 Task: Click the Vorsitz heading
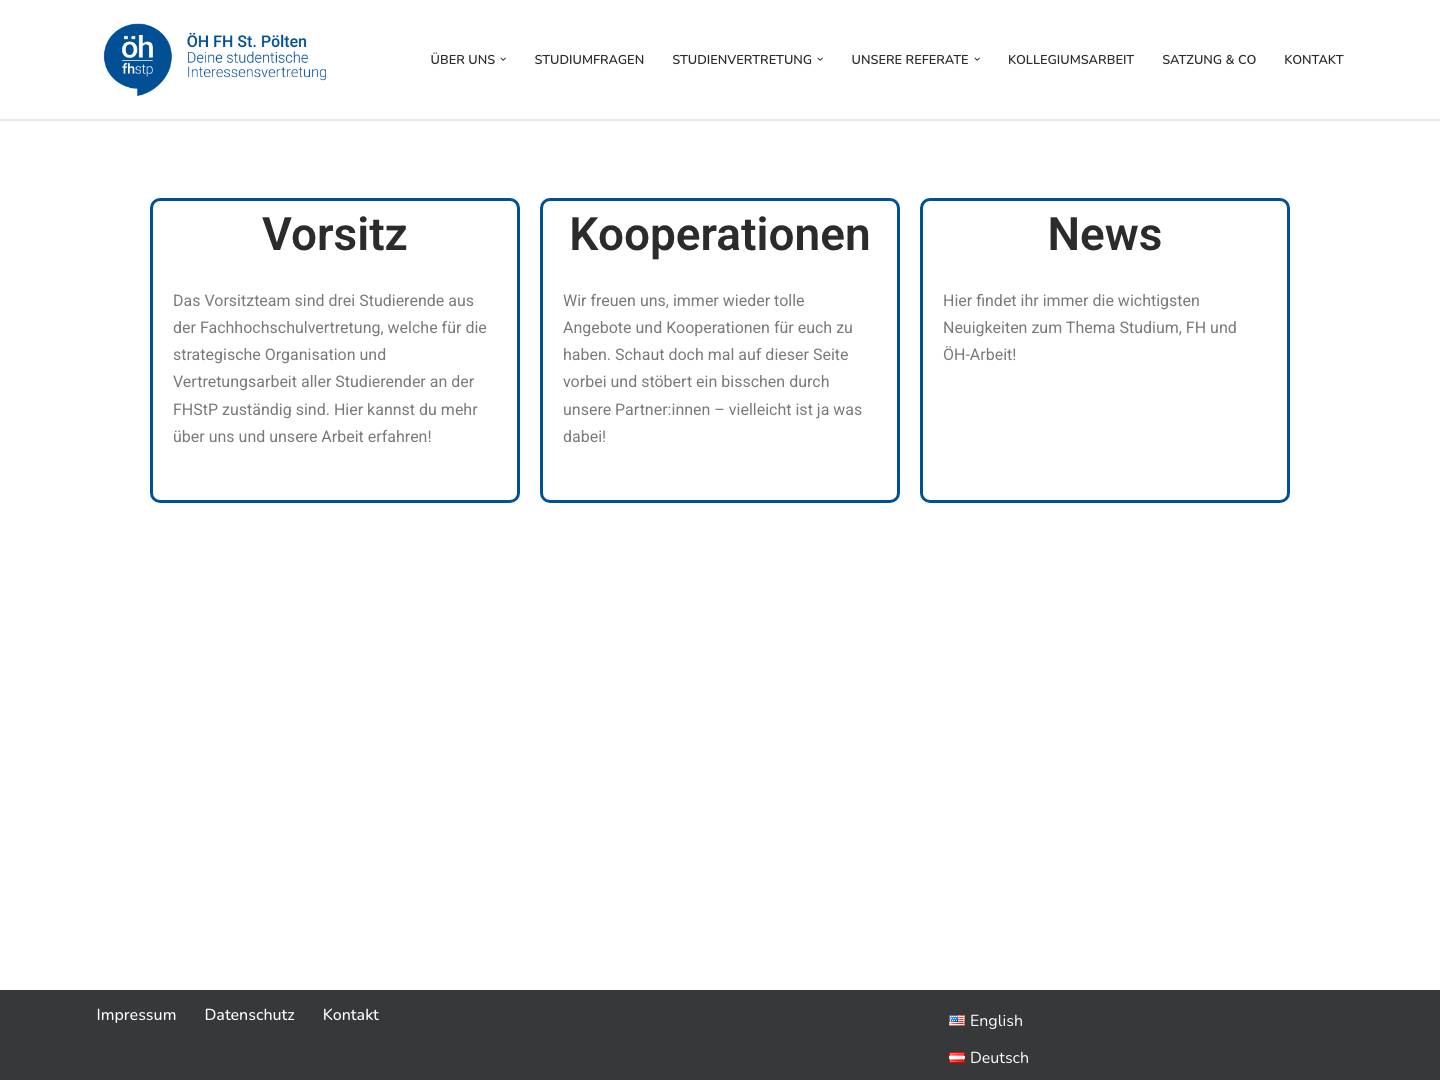pyautogui.click(x=334, y=234)
